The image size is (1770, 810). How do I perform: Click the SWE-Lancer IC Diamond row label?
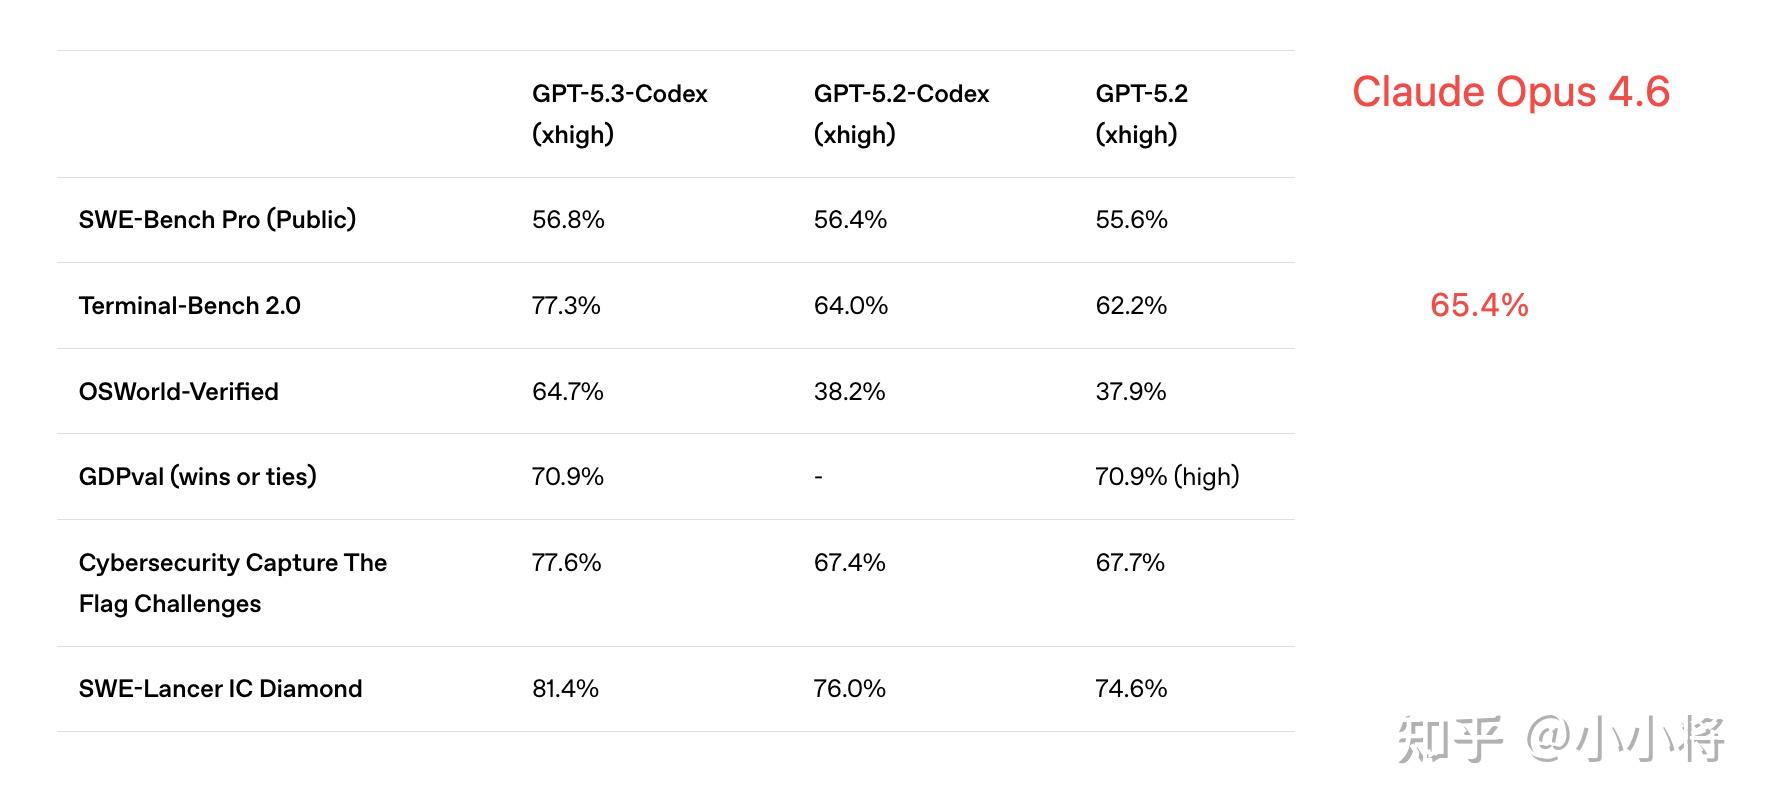(220, 689)
